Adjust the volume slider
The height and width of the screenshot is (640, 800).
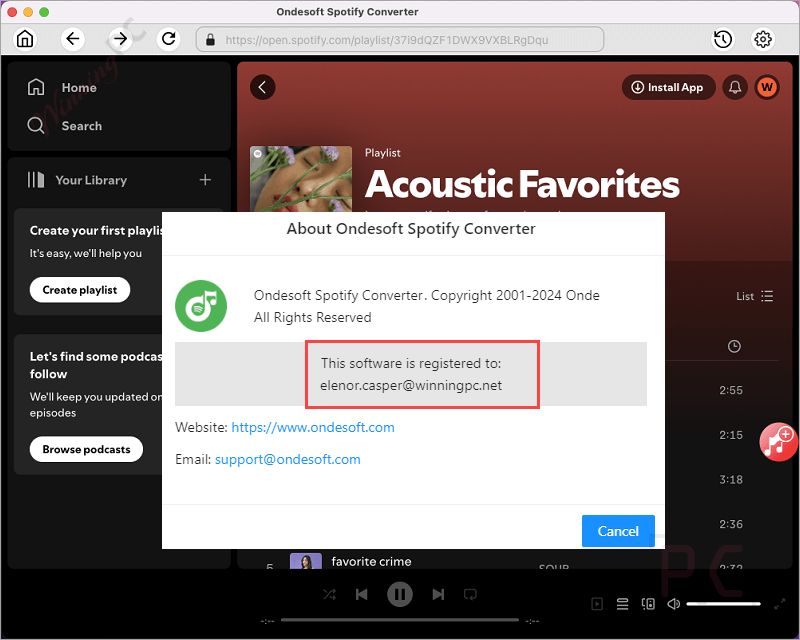click(723, 604)
